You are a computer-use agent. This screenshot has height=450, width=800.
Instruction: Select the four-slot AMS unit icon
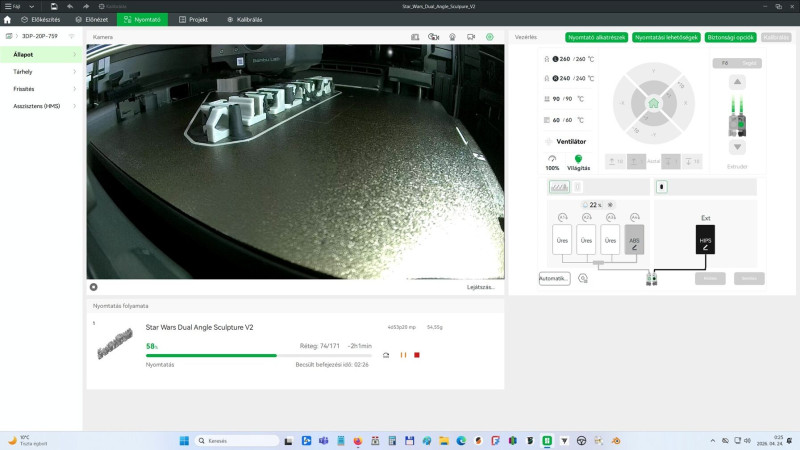[559, 187]
